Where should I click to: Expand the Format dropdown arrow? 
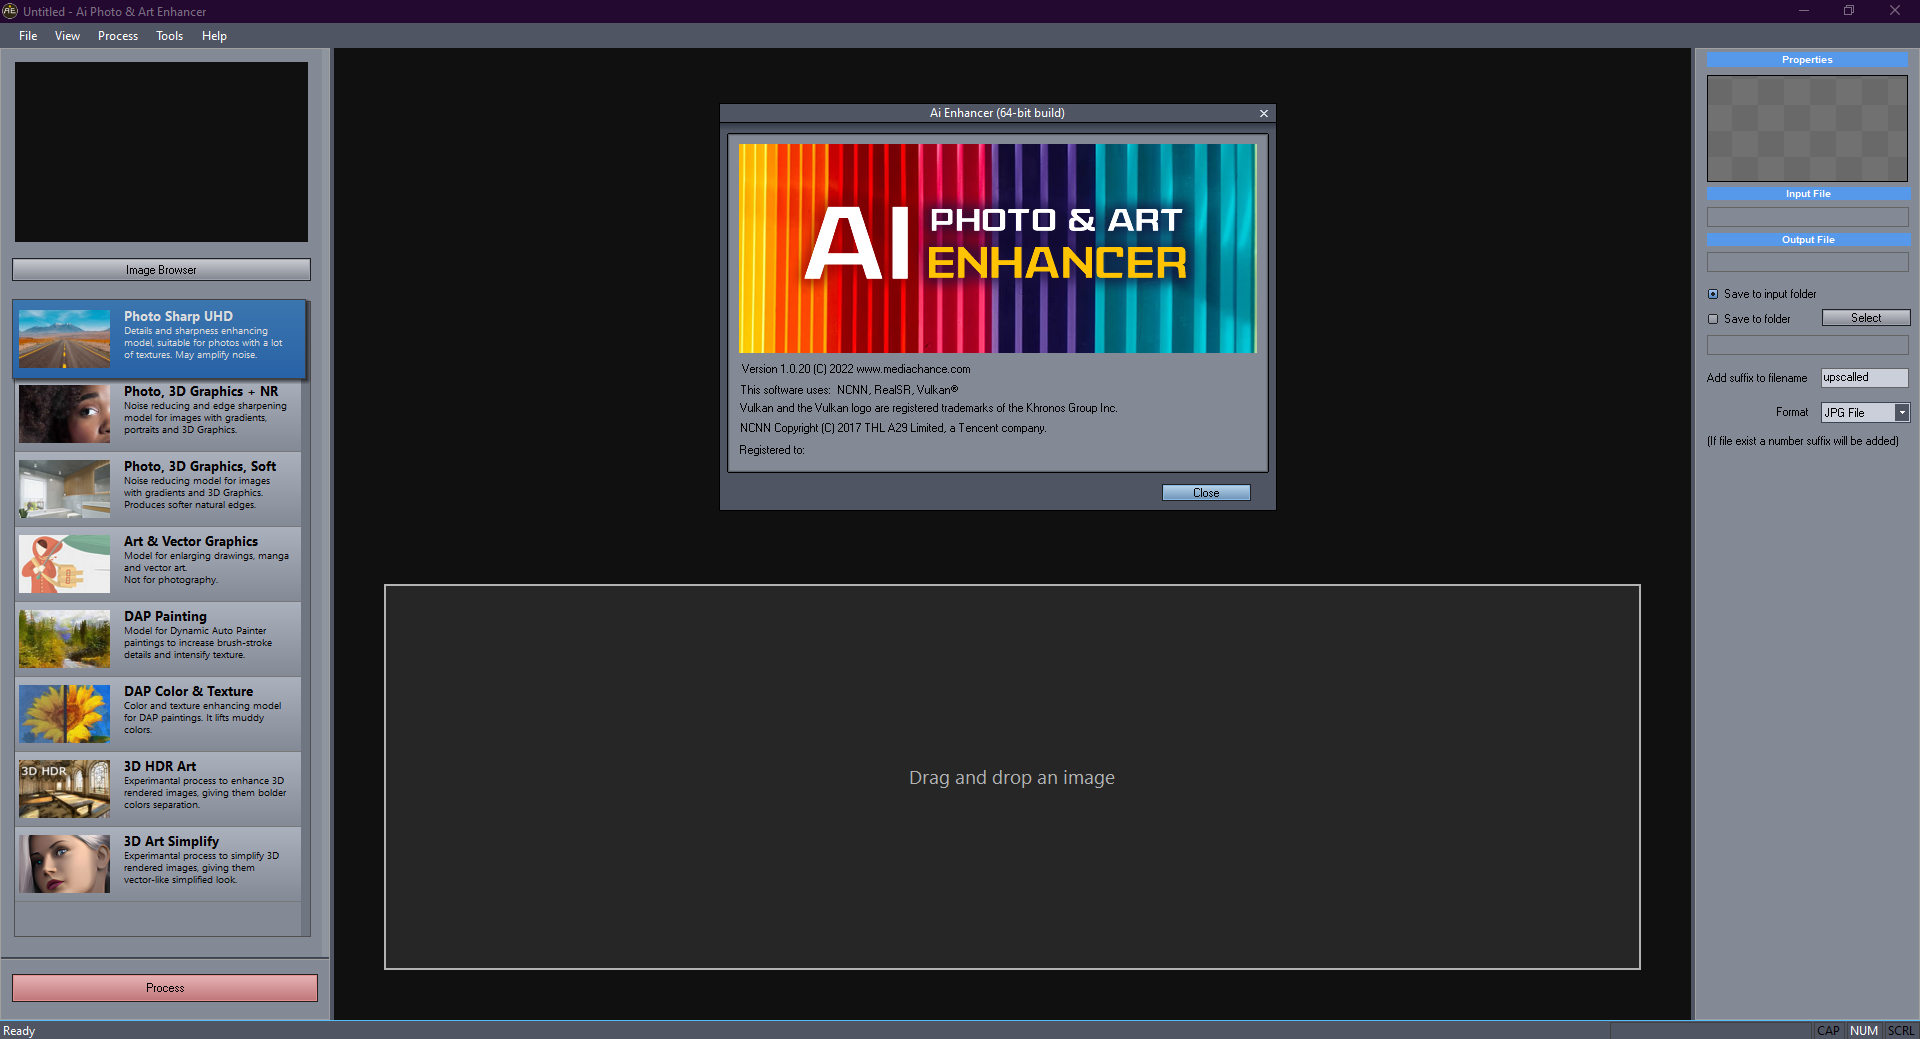[x=1902, y=413]
